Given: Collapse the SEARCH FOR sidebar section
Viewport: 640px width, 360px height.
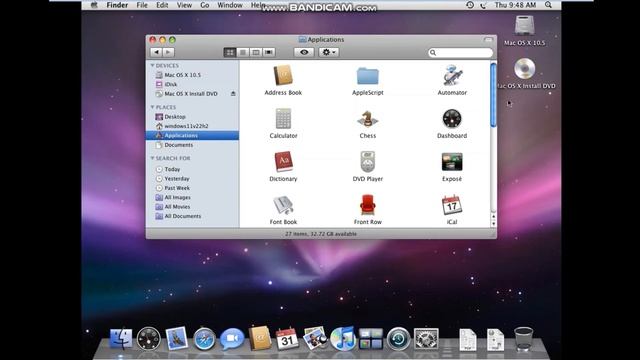Looking at the screenshot, I should coord(152,158).
